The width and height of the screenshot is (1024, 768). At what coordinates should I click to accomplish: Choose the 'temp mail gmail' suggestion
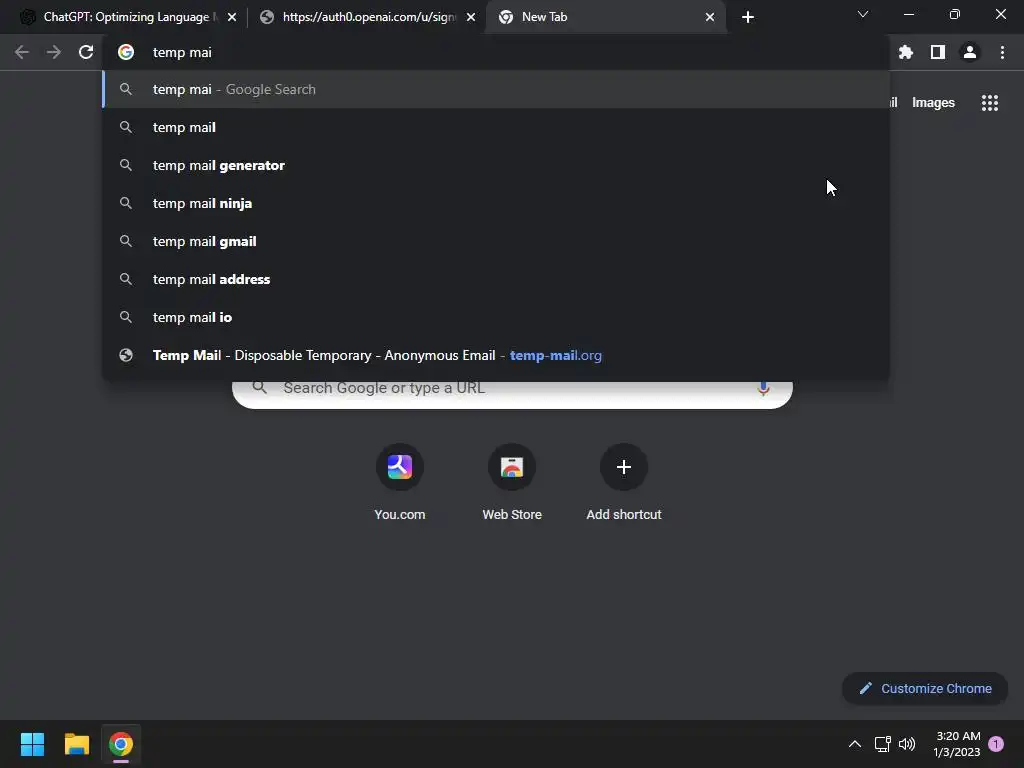[x=496, y=241]
